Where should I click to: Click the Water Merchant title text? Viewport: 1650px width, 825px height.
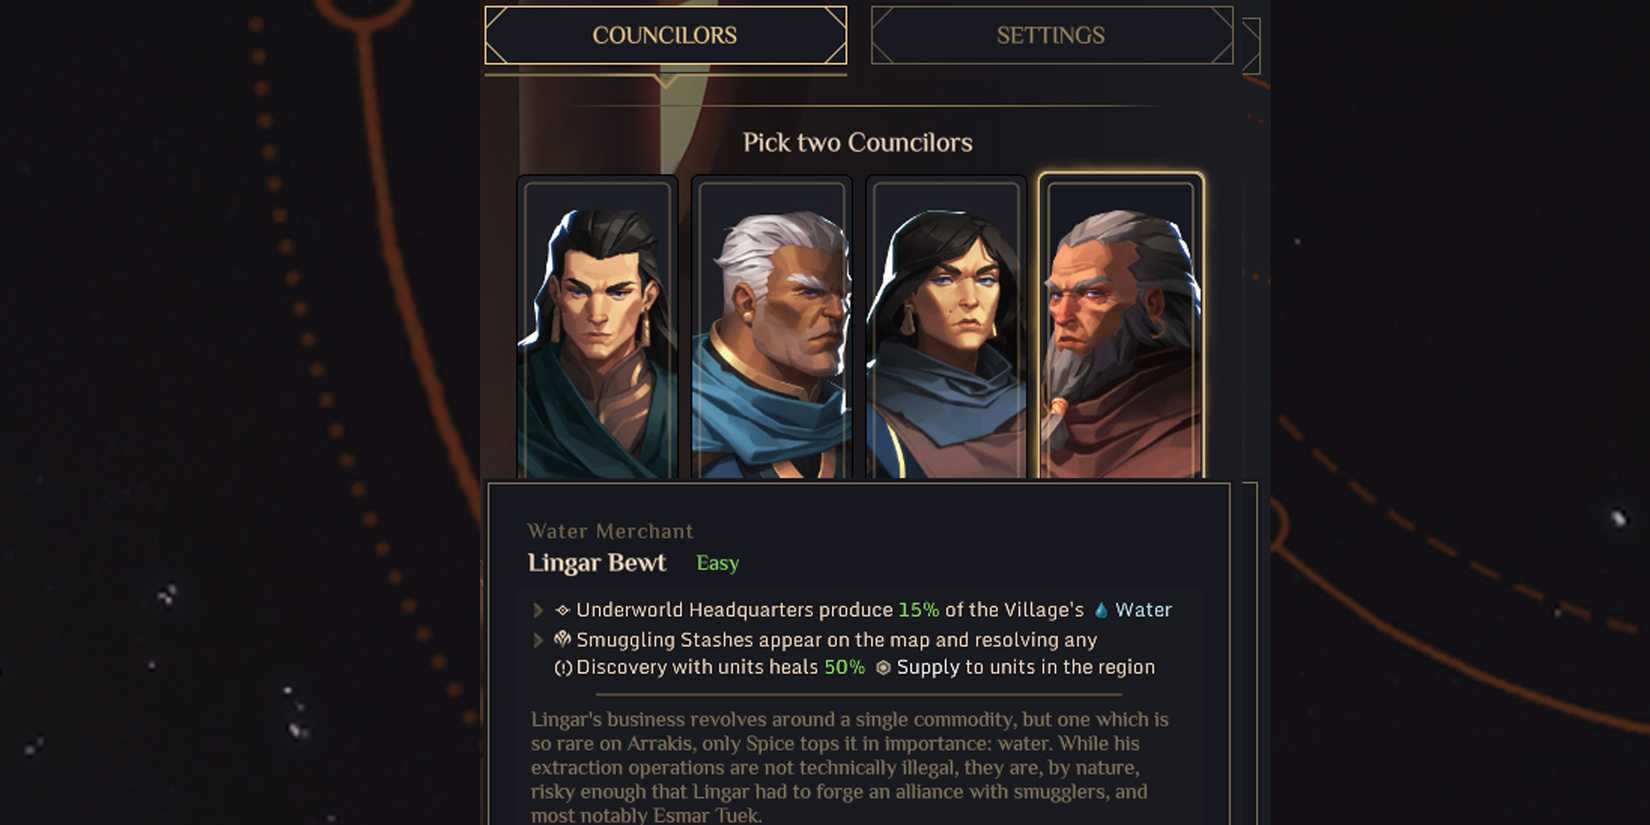click(610, 531)
